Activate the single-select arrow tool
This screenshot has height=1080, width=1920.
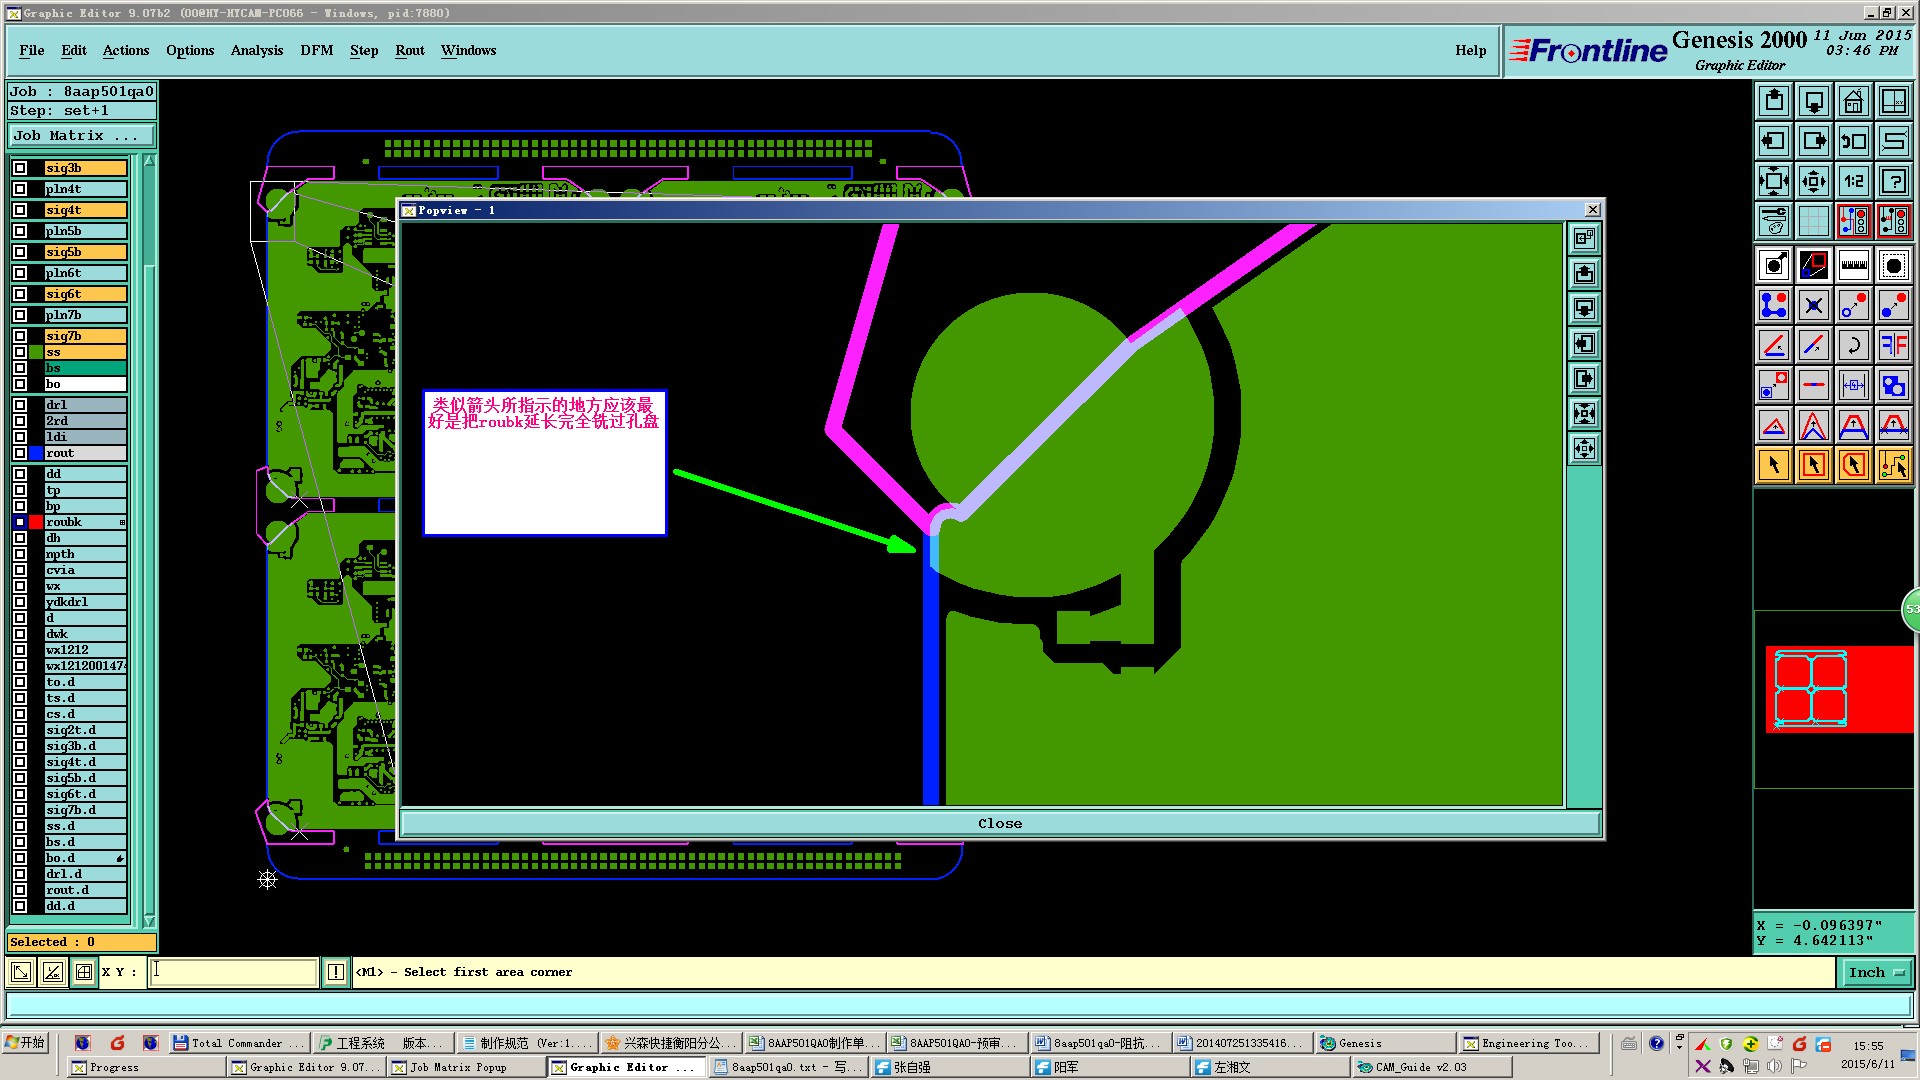click(1773, 465)
